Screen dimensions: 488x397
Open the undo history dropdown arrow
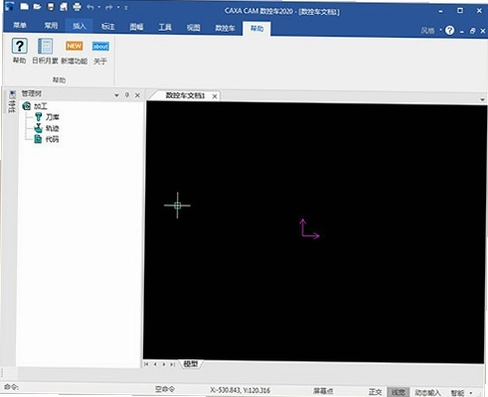99,7
